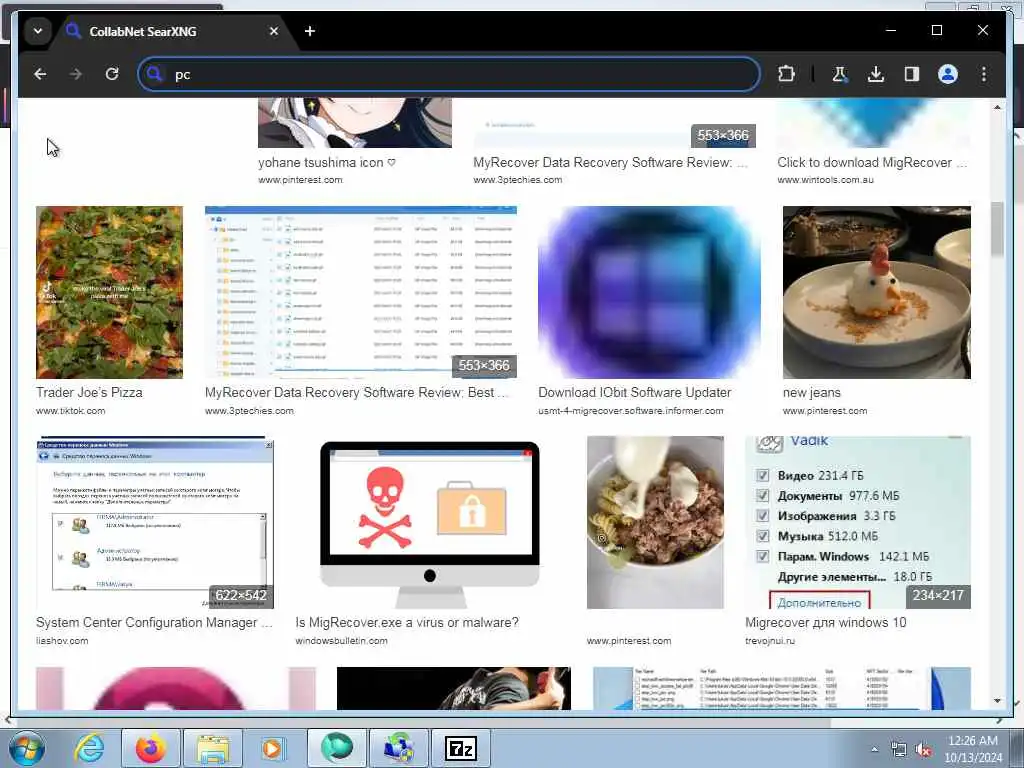The height and width of the screenshot is (768, 1024).
Task: Open the extensions puzzle icon
Action: point(786,74)
